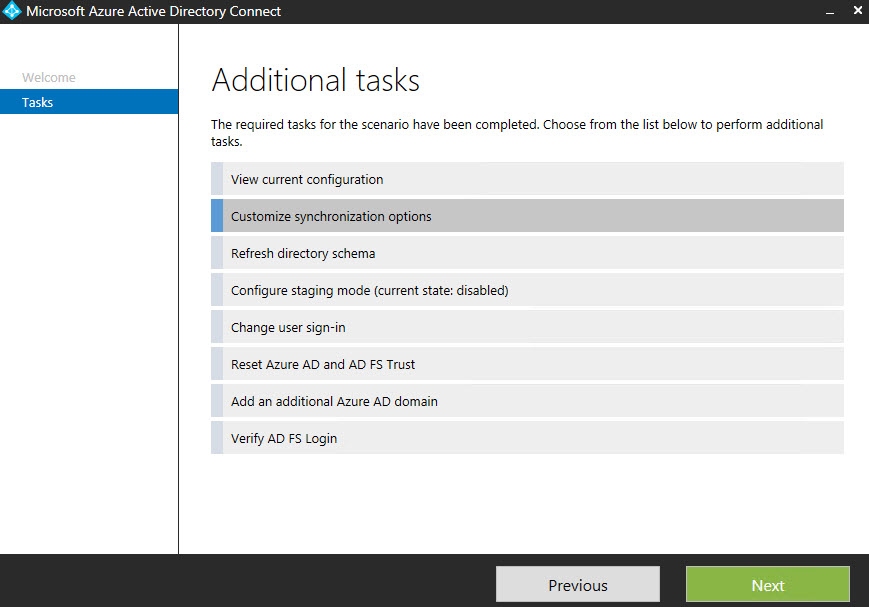Minimize the Azure AD Connect window
The width and height of the screenshot is (869, 607).
tap(829, 12)
